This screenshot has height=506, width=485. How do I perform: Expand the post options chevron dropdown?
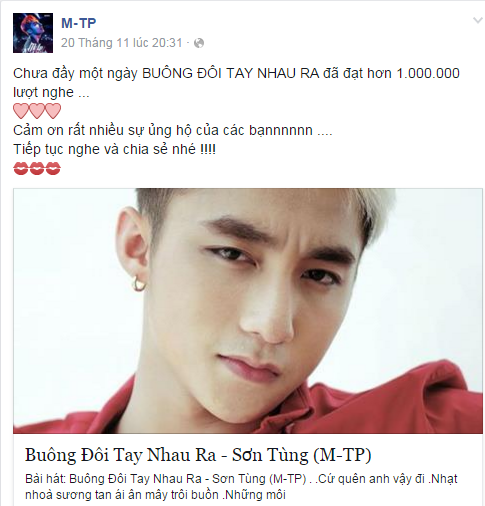(x=479, y=21)
